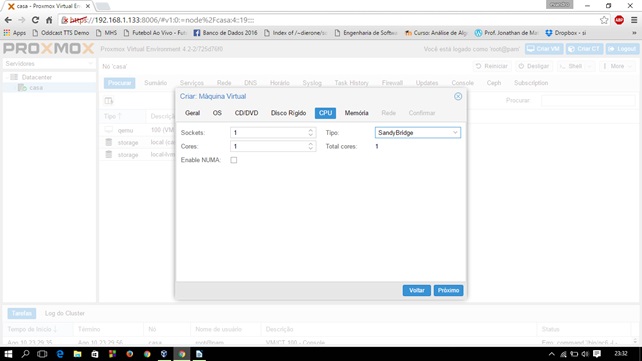Open the Oddcast TTS Demo bookmark

point(61,33)
